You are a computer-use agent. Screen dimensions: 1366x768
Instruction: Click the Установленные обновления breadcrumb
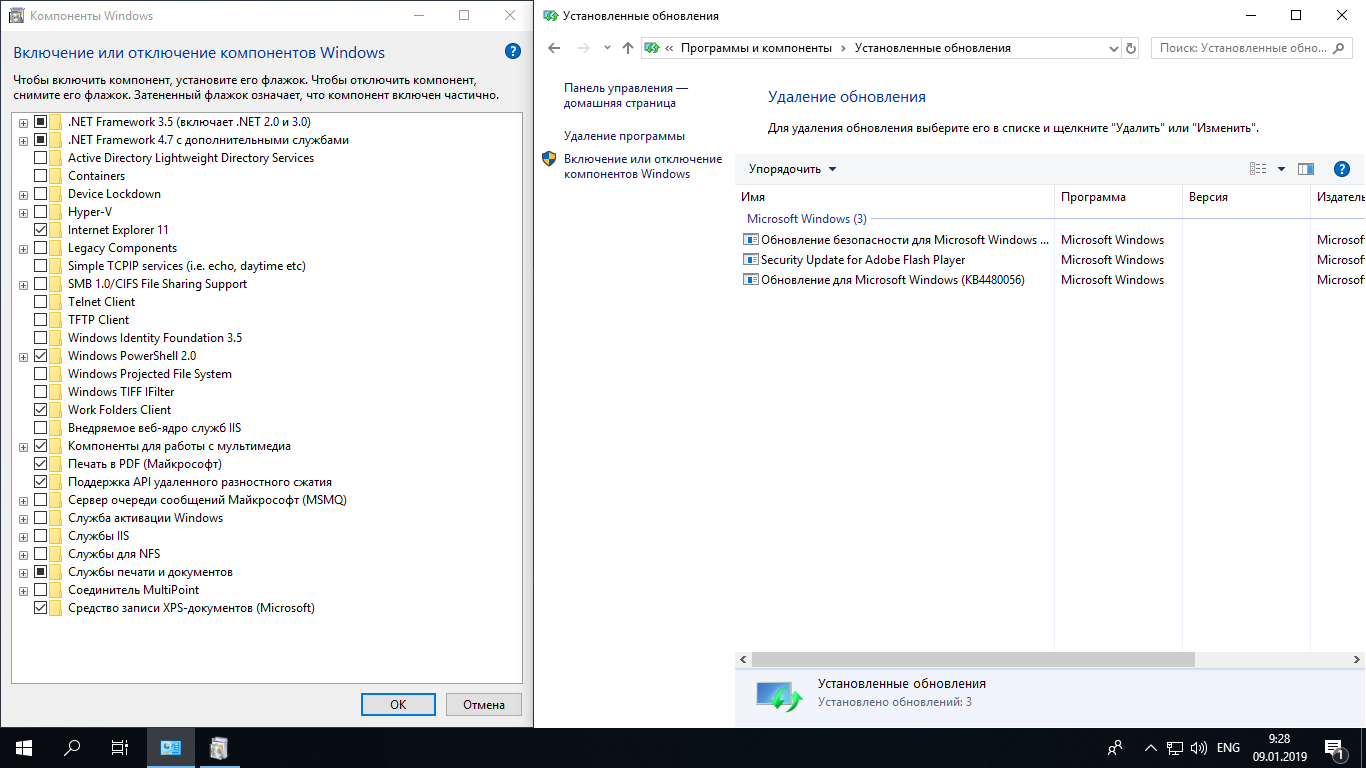pyautogui.click(x=933, y=48)
